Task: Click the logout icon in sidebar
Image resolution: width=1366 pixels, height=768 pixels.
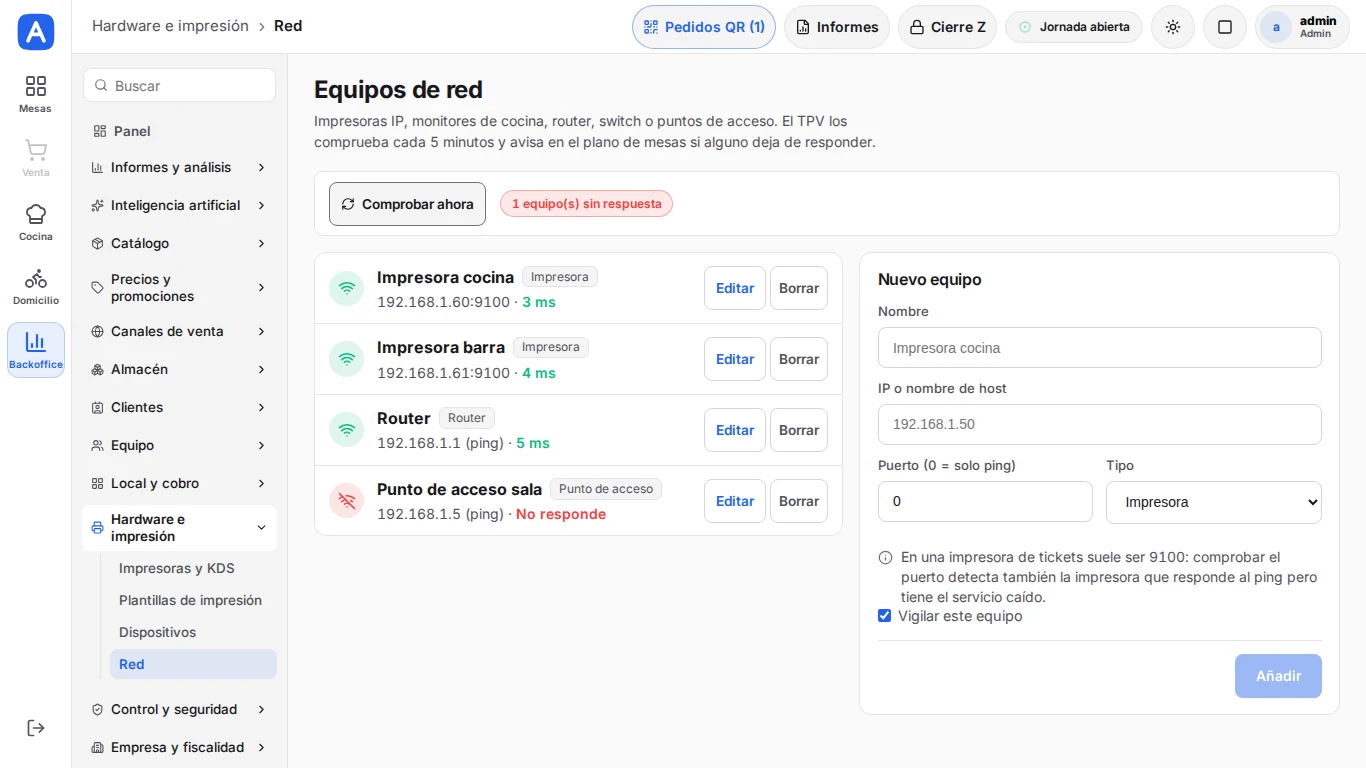Action: point(35,728)
